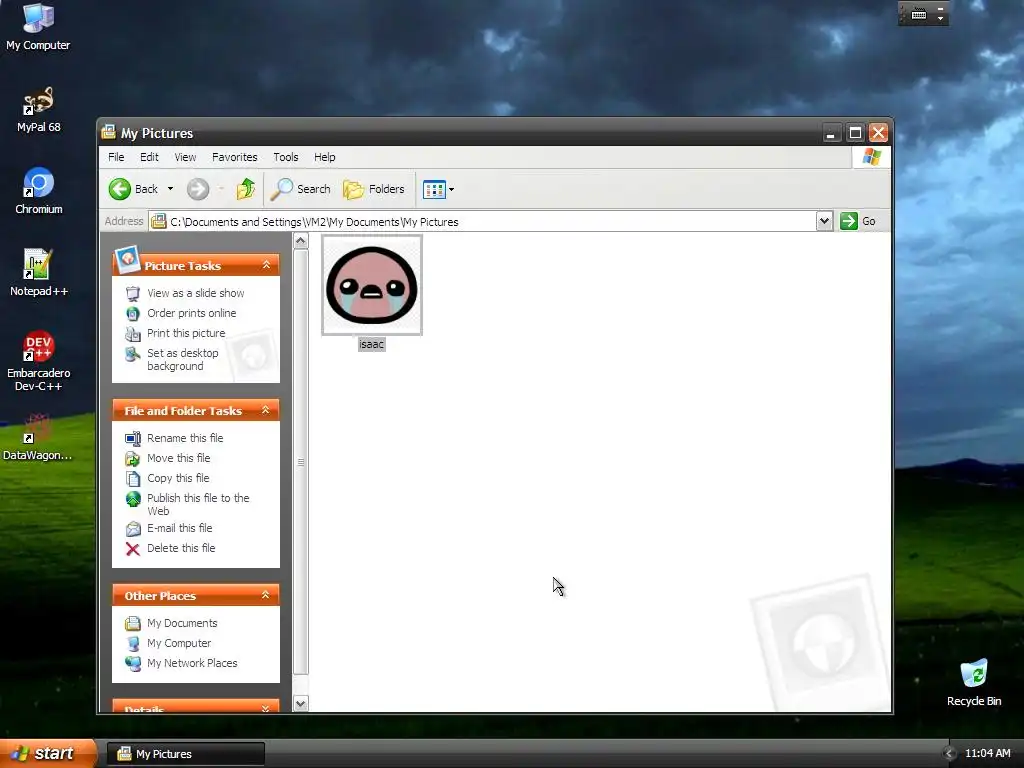
Task: Click Print this picture link
Action: coord(186,333)
